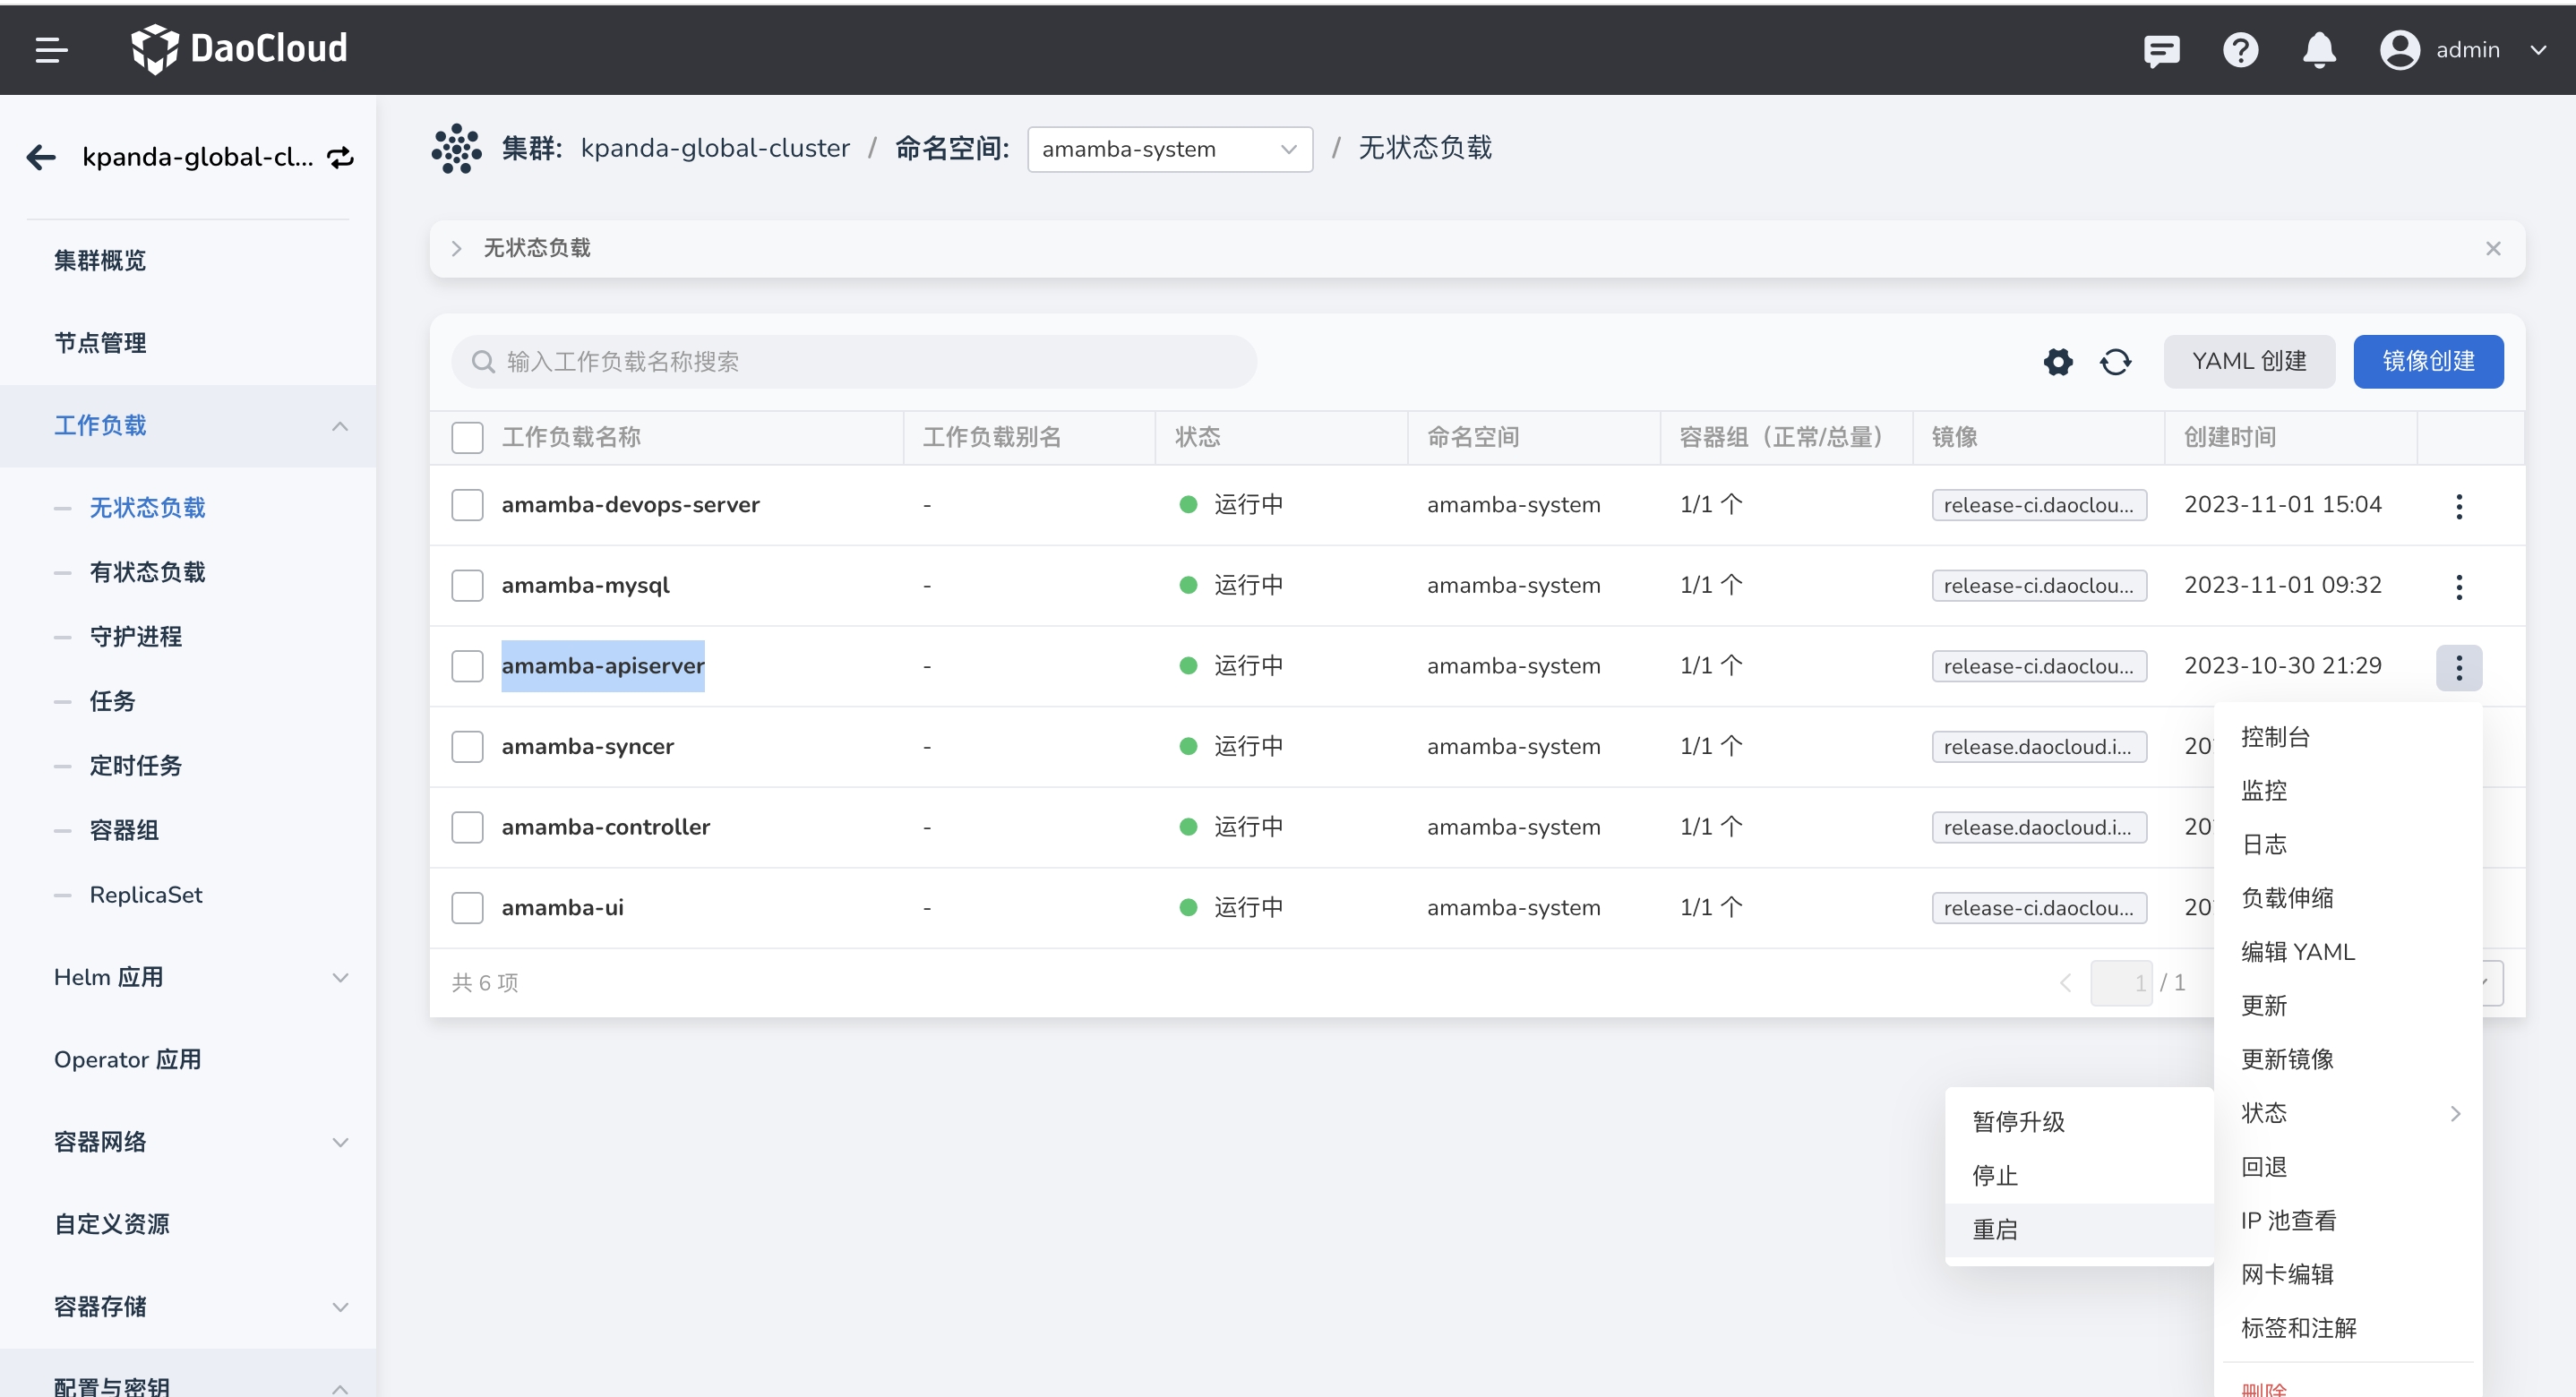Select the amamba-ui row checkbox
Screen dimensions: 2576x1397
[x=467, y=908]
